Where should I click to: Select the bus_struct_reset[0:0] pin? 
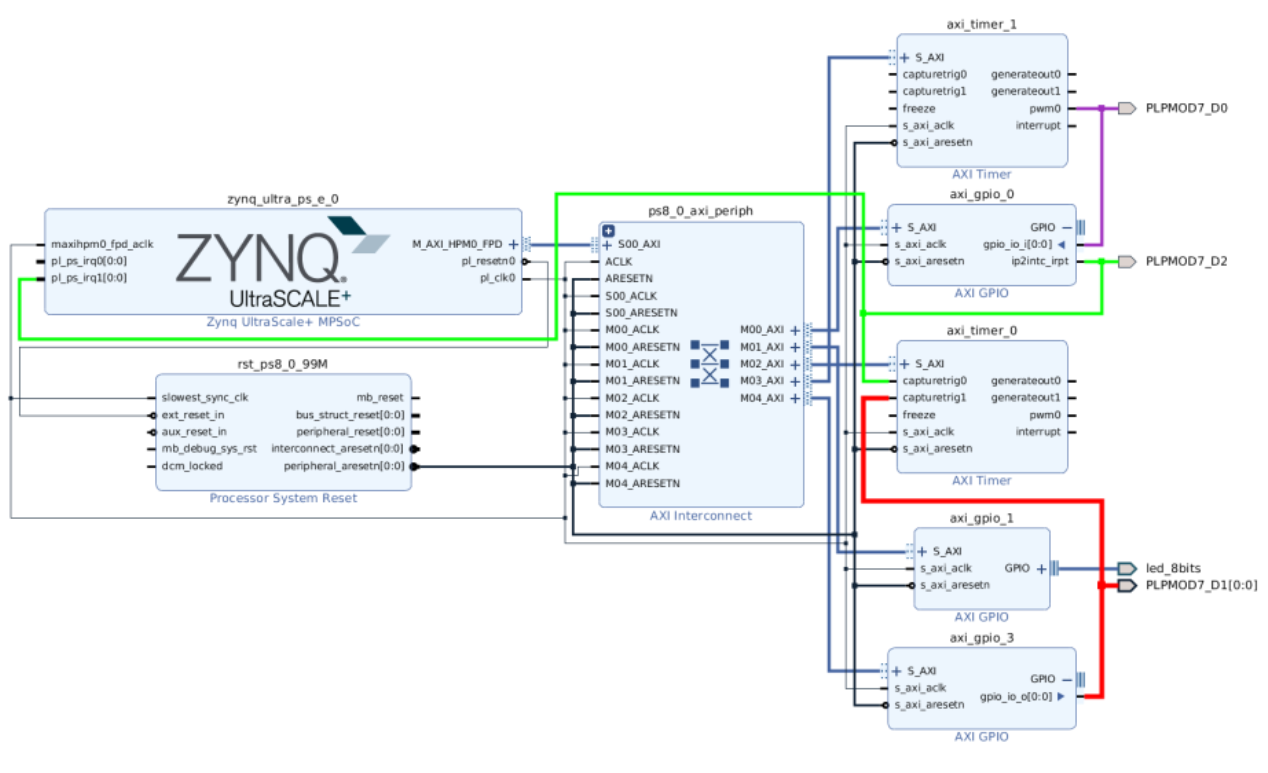click(350, 414)
